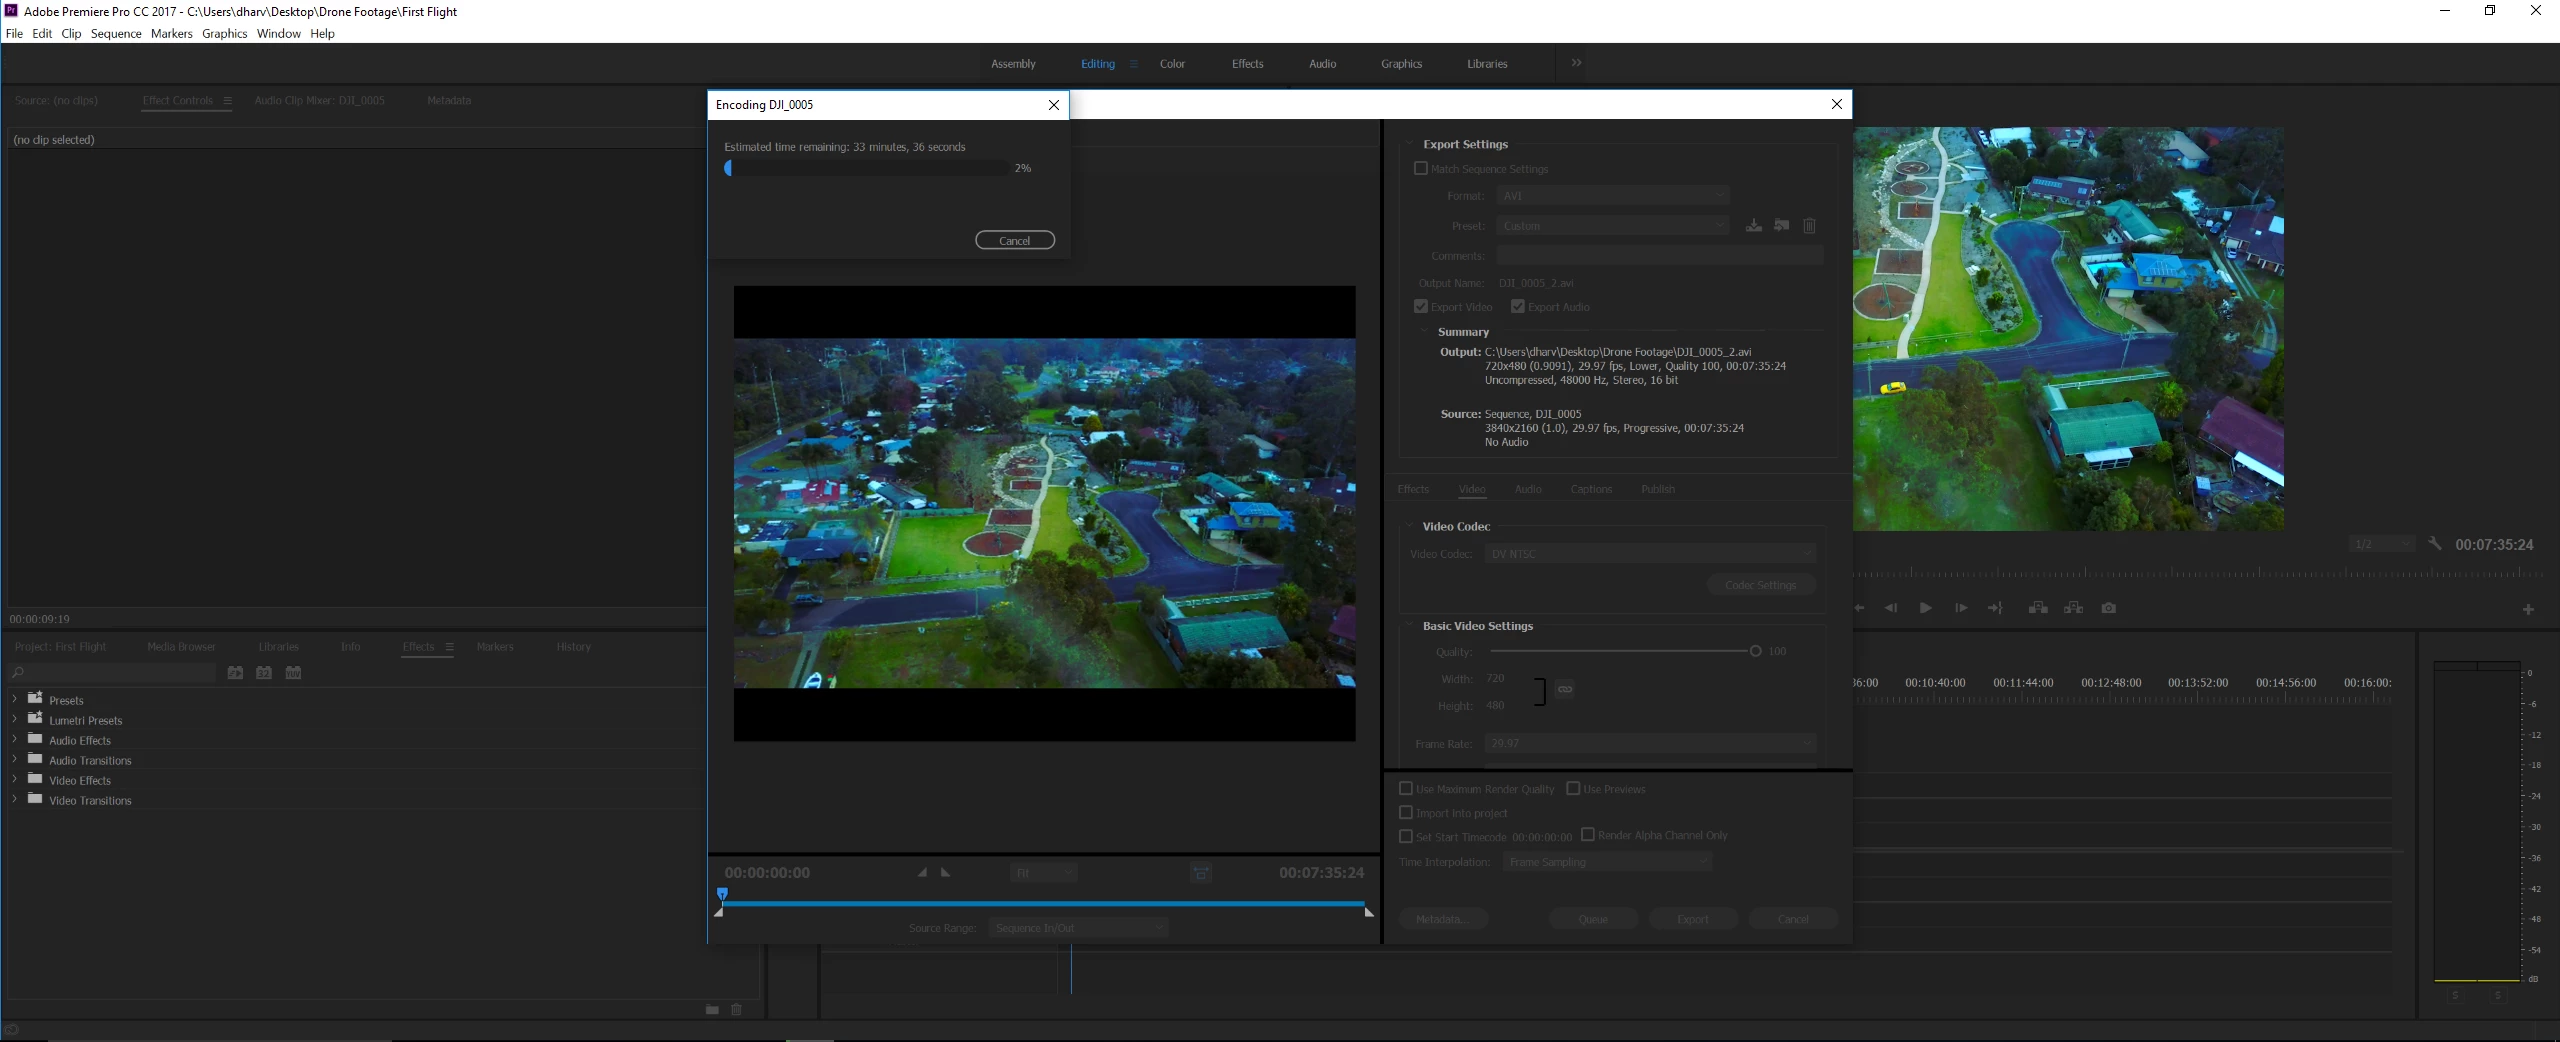
Task: Toggle the Export Video checkbox
Action: click(1420, 307)
